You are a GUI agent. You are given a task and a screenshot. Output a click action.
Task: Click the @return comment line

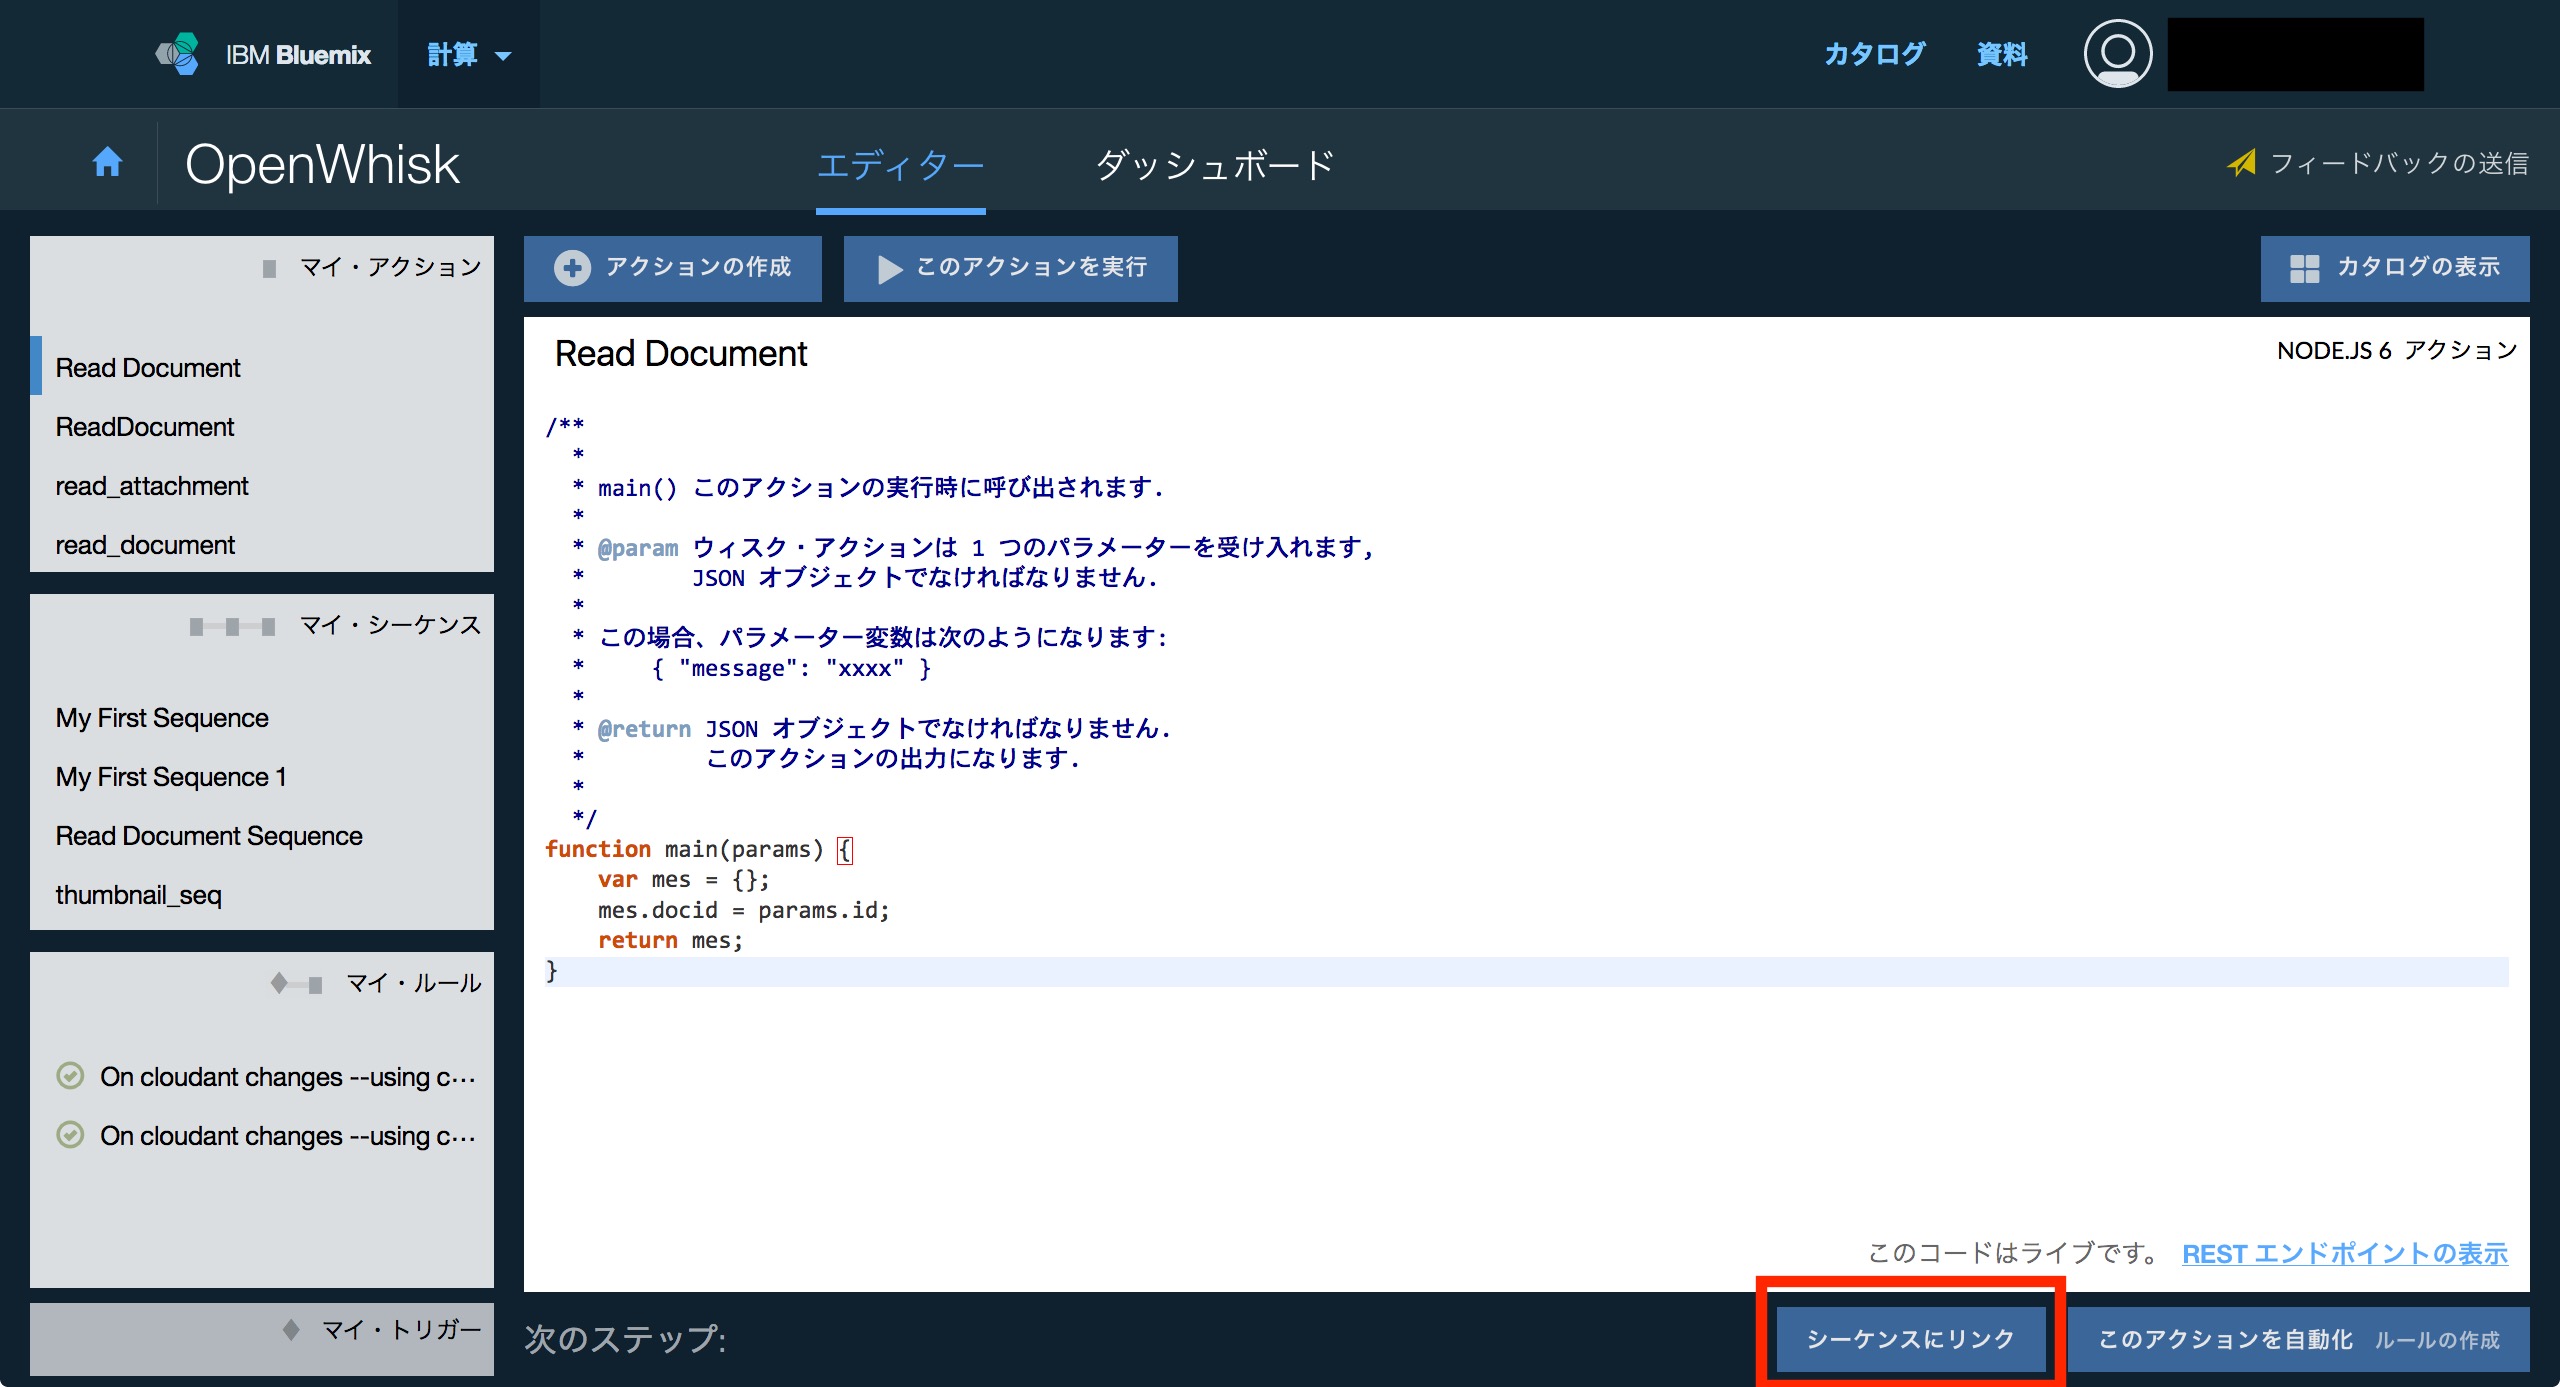pyautogui.click(x=872, y=729)
